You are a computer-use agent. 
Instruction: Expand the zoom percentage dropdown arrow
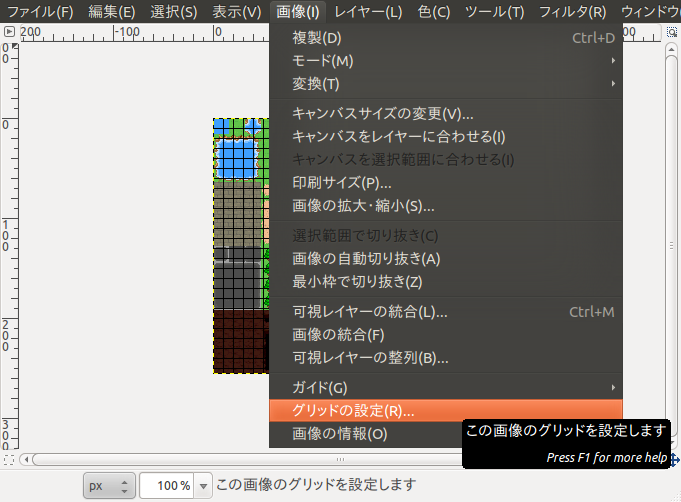pos(204,485)
